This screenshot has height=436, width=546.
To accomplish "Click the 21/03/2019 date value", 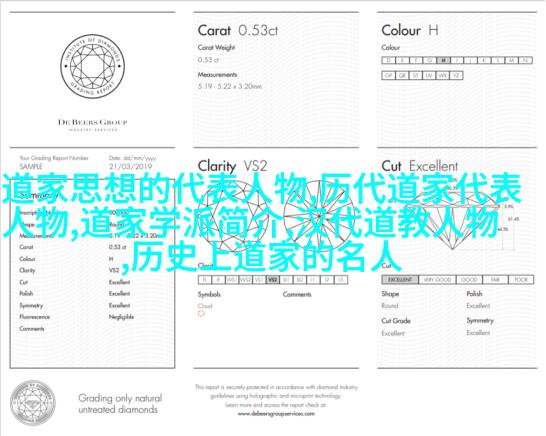I will tap(131, 166).
